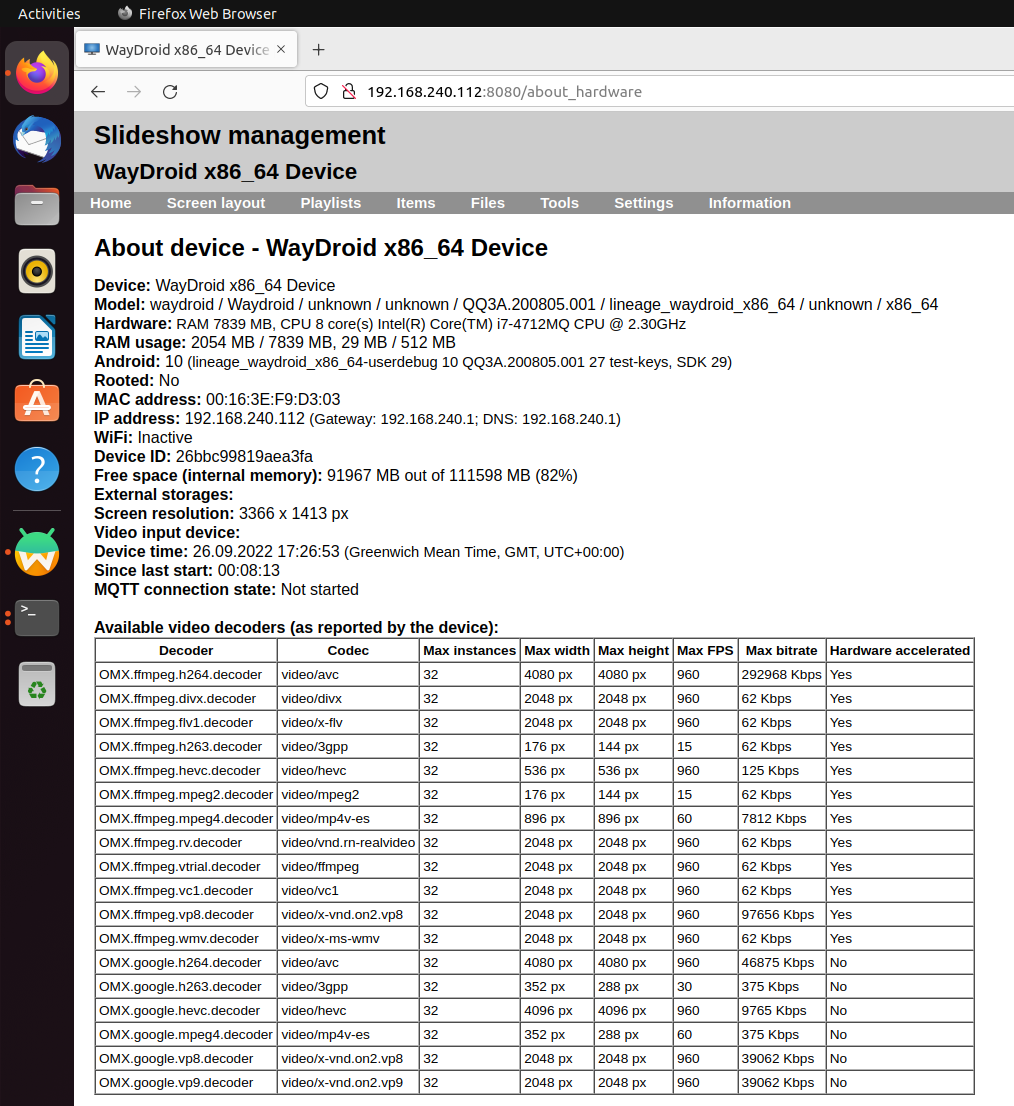Screen dimensions: 1014x1106
Task: Switch to the Waydroid app icon
Action: (x=37, y=553)
